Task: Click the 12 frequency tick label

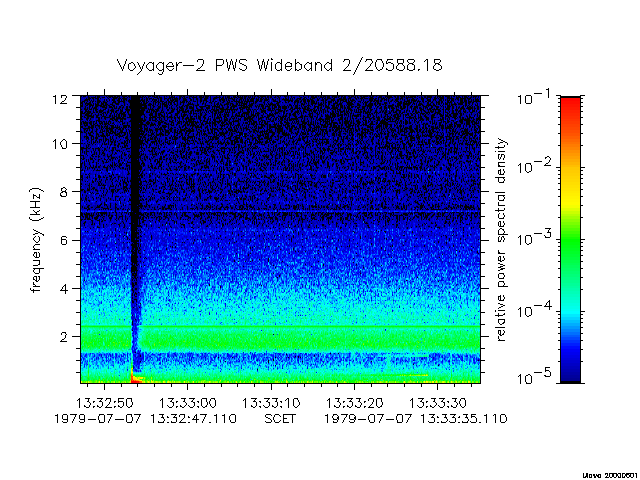Action: (60, 99)
